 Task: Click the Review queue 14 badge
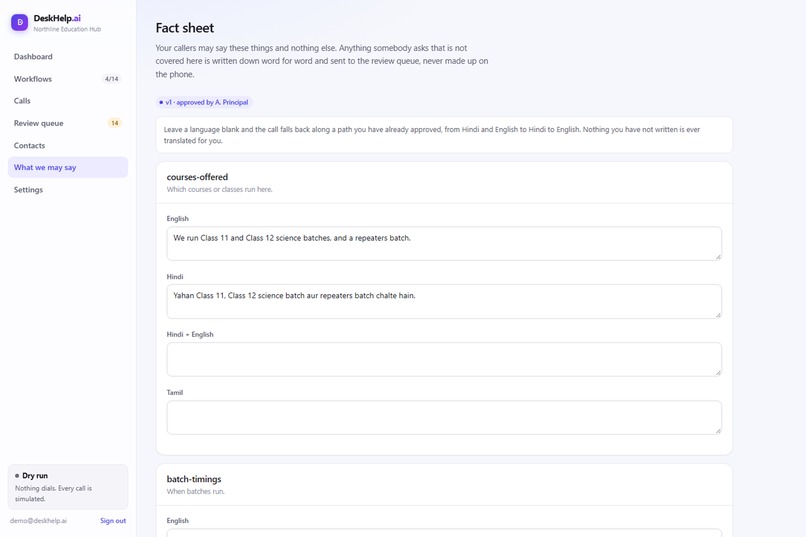(115, 123)
